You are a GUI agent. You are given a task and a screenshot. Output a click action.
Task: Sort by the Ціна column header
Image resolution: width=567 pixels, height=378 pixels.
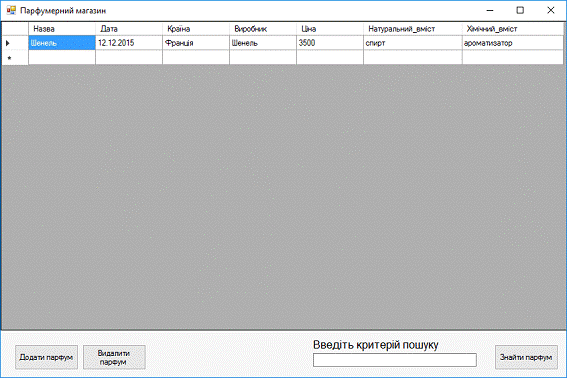330,29
